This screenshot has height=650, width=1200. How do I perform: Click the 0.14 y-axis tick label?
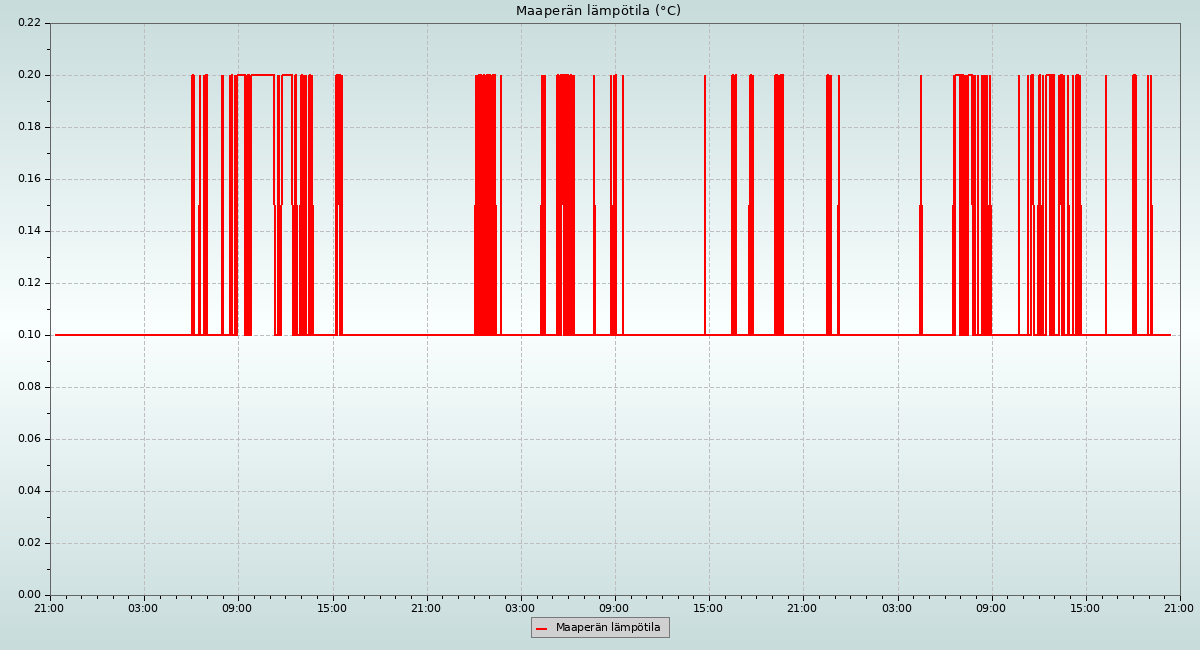[29, 231]
